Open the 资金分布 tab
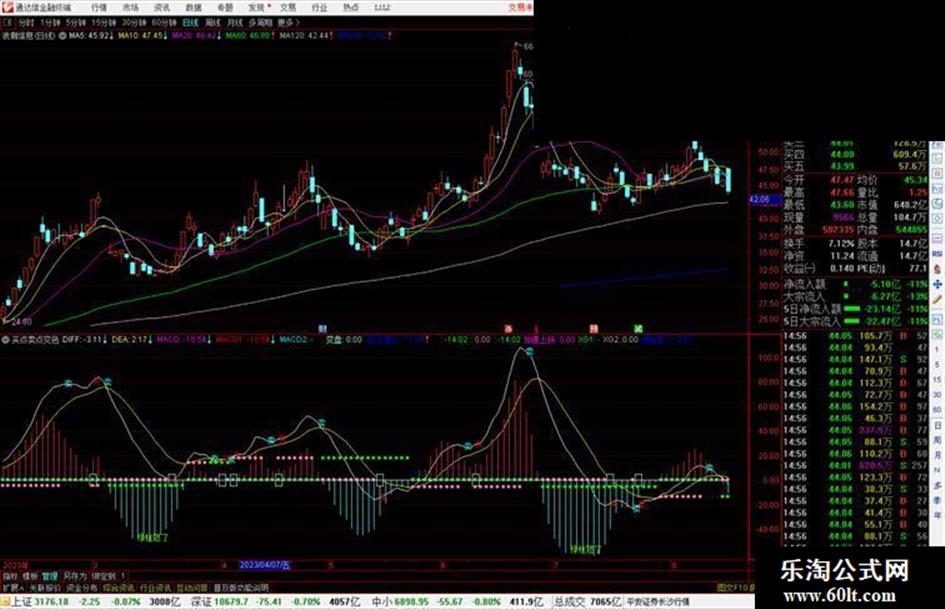The width and height of the screenshot is (945, 609). click(82, 587)
